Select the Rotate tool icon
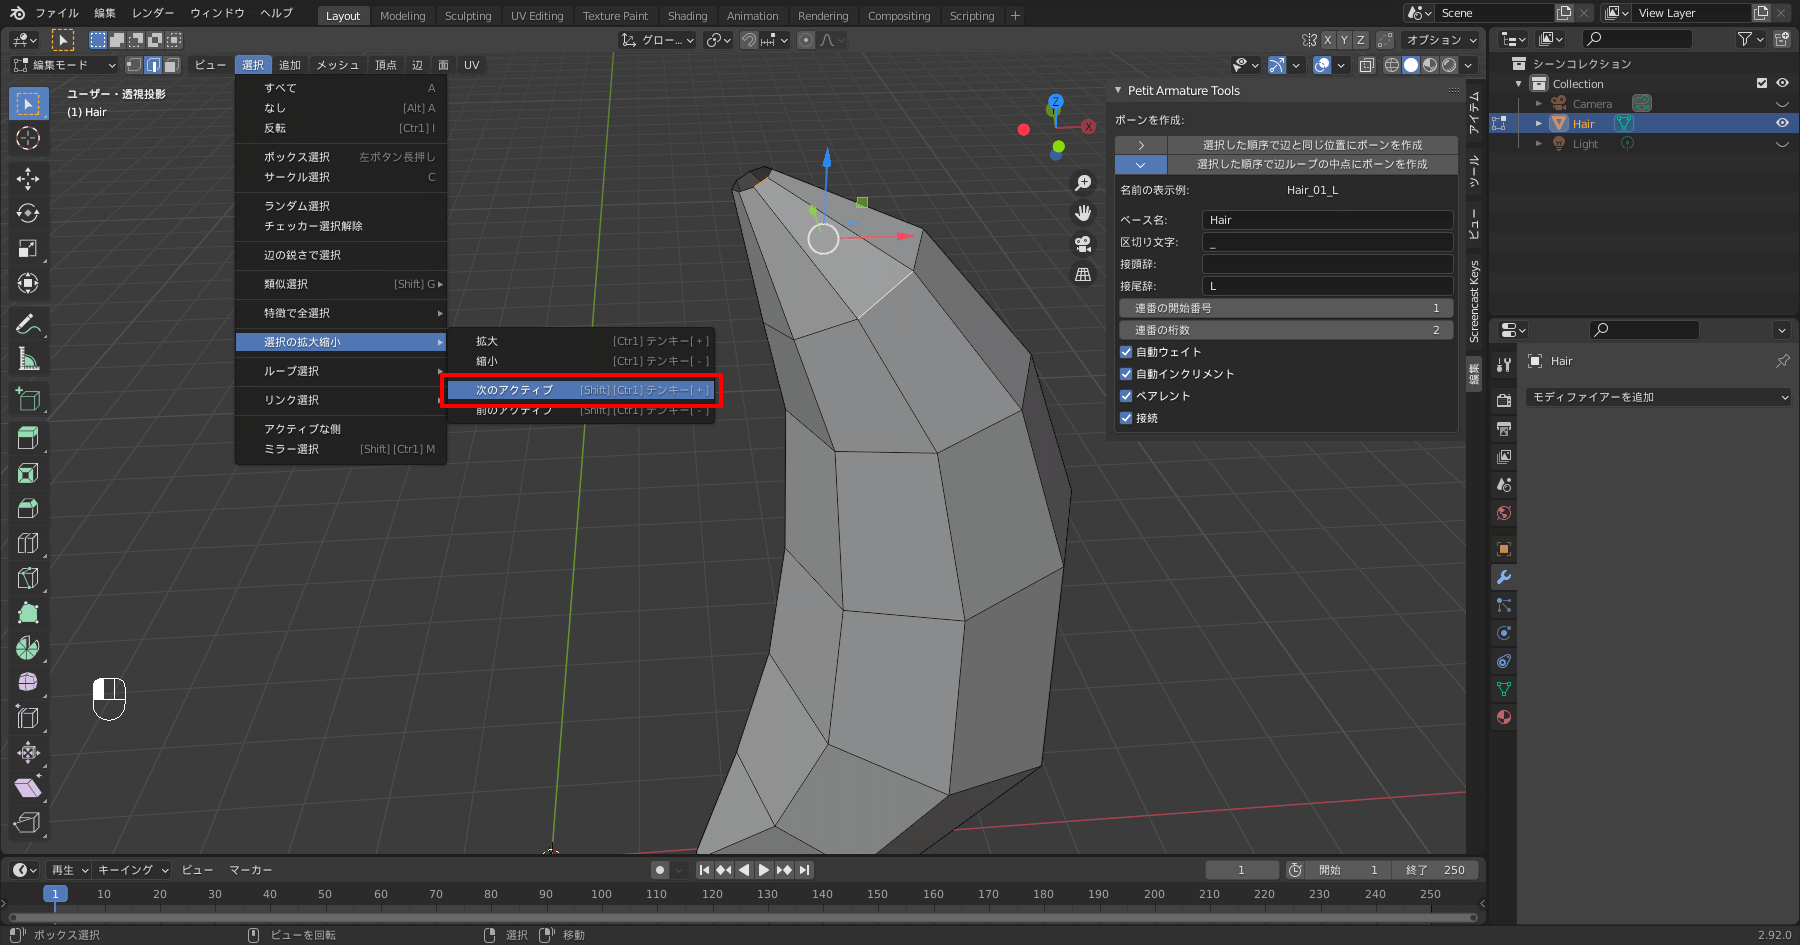Screen dimensions: 1800x945 28,214
